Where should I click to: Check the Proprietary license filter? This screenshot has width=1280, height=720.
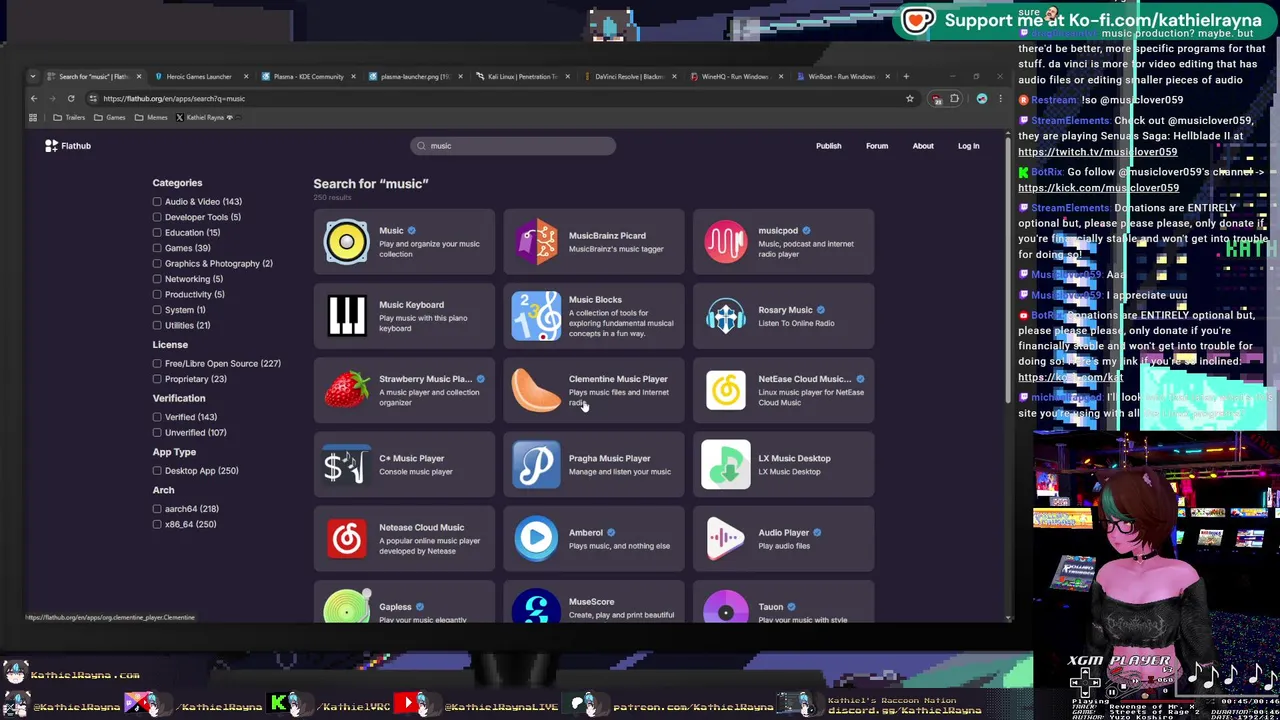[157, 379]
